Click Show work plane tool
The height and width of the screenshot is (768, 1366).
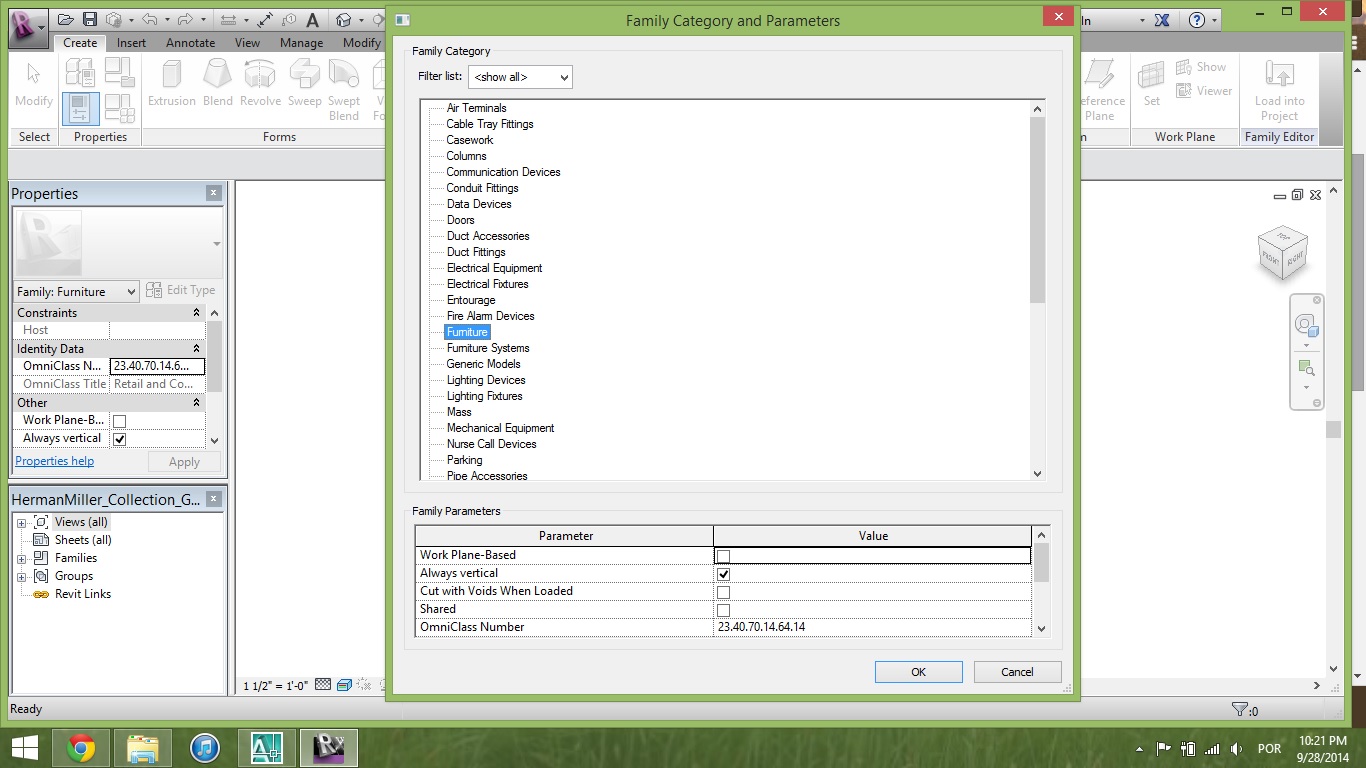(x=1201, y=67)
